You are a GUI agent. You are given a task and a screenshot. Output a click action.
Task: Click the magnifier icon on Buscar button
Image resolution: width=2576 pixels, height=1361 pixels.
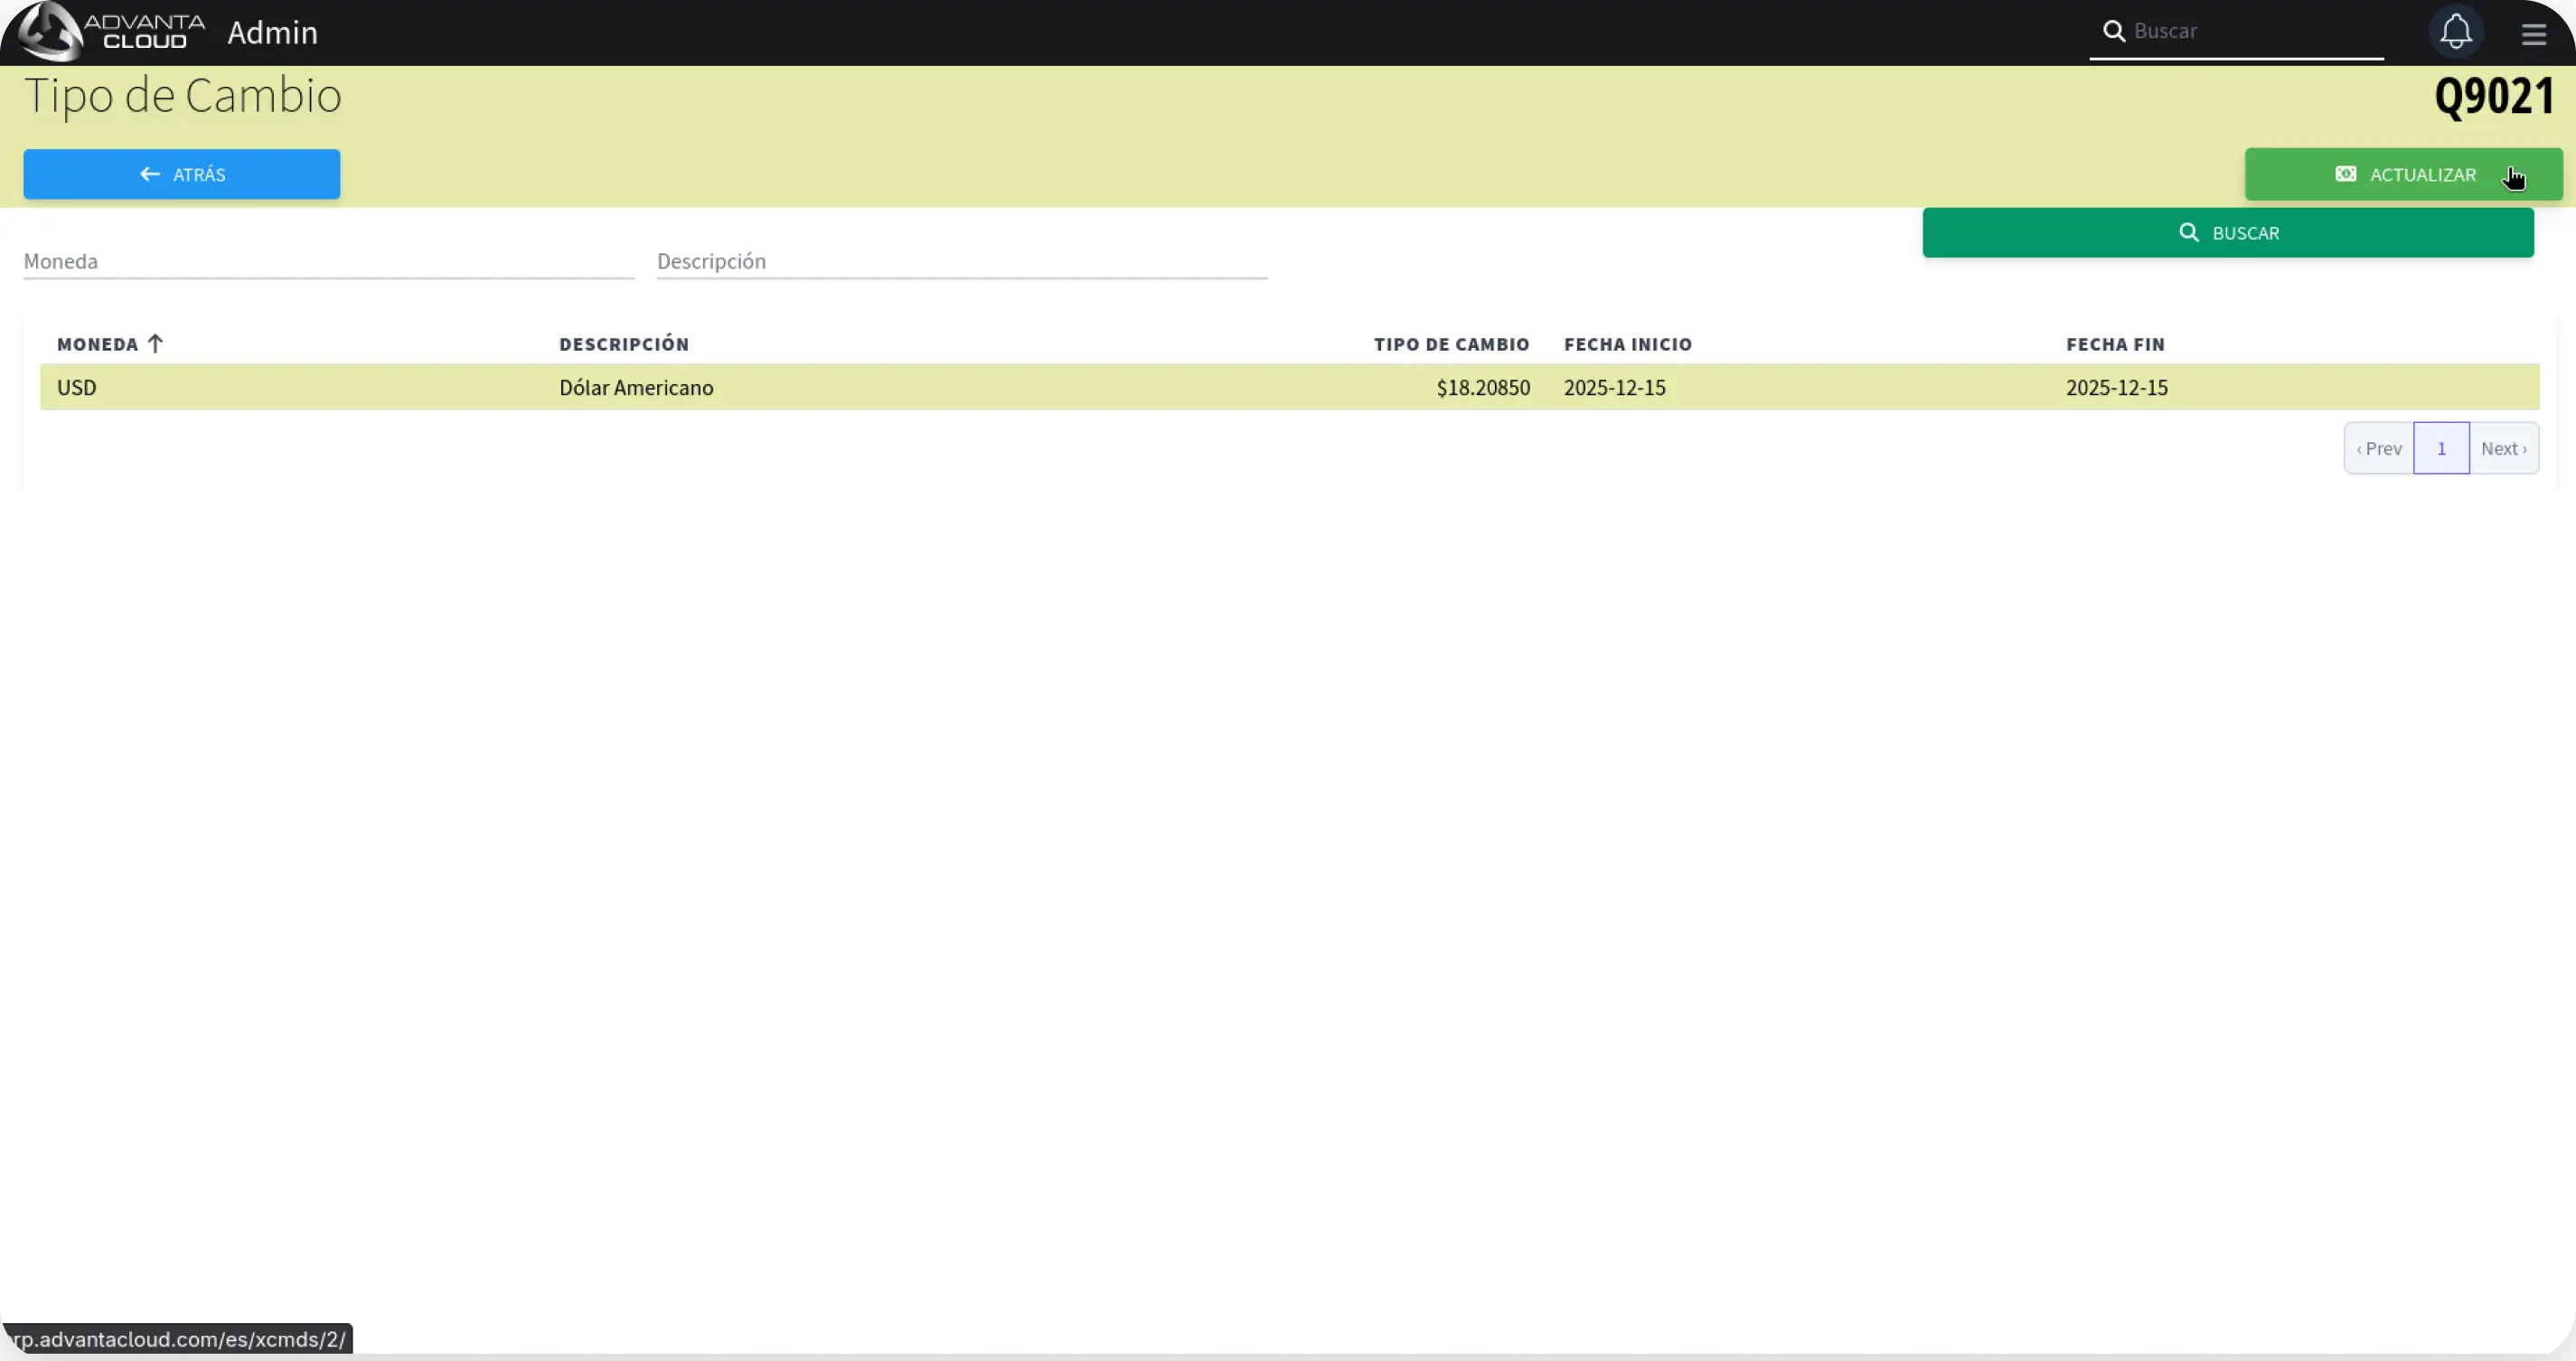click(x=2189, y=233)
